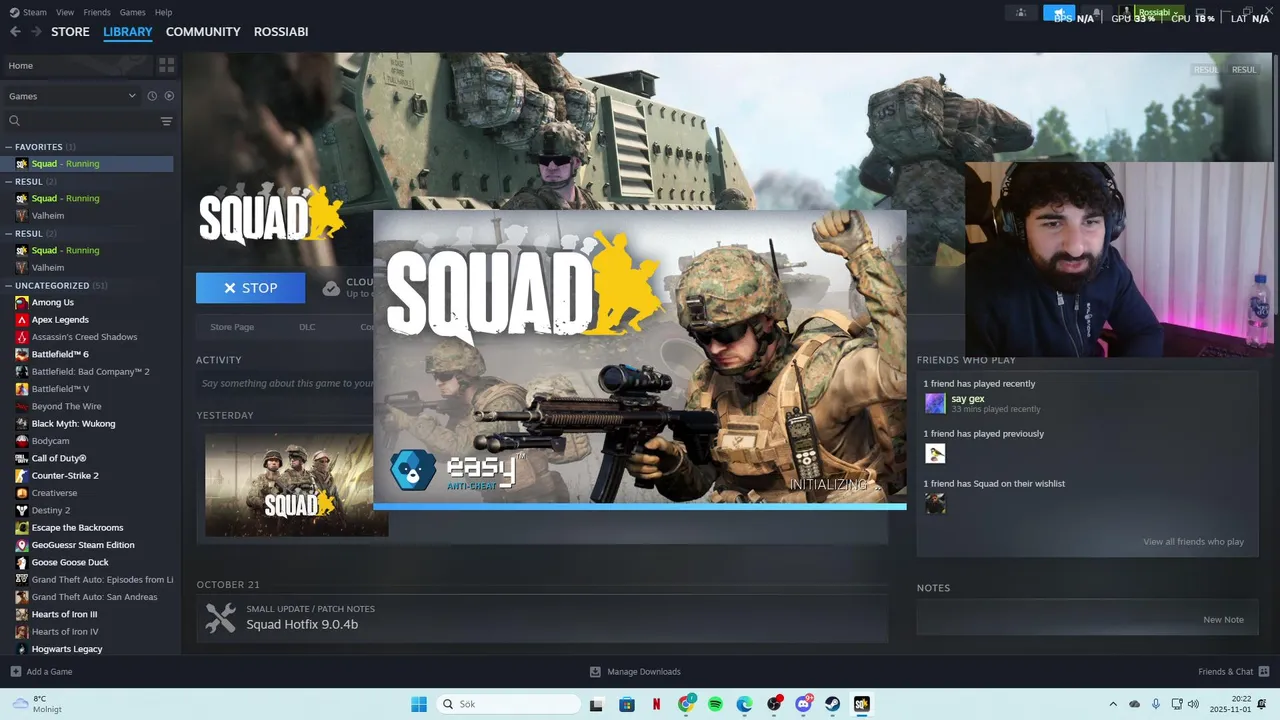Screen dimensions: 1280x720
Task: Open the View menu
Action: pyautogui.click(x=65, y=12)
